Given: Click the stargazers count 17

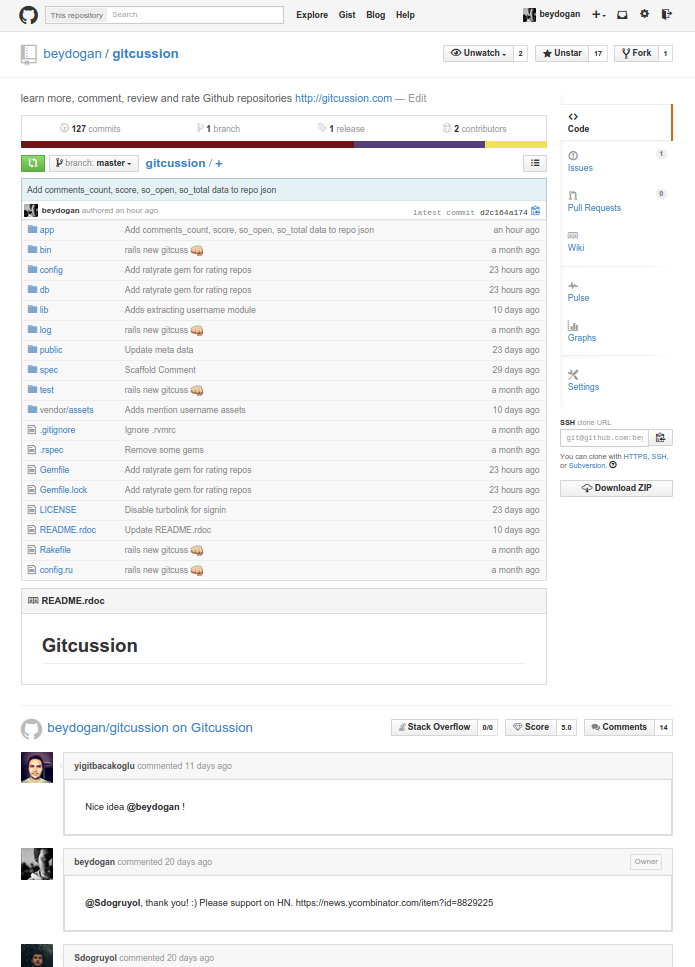Looking at the screenshot, I should 598,54.
